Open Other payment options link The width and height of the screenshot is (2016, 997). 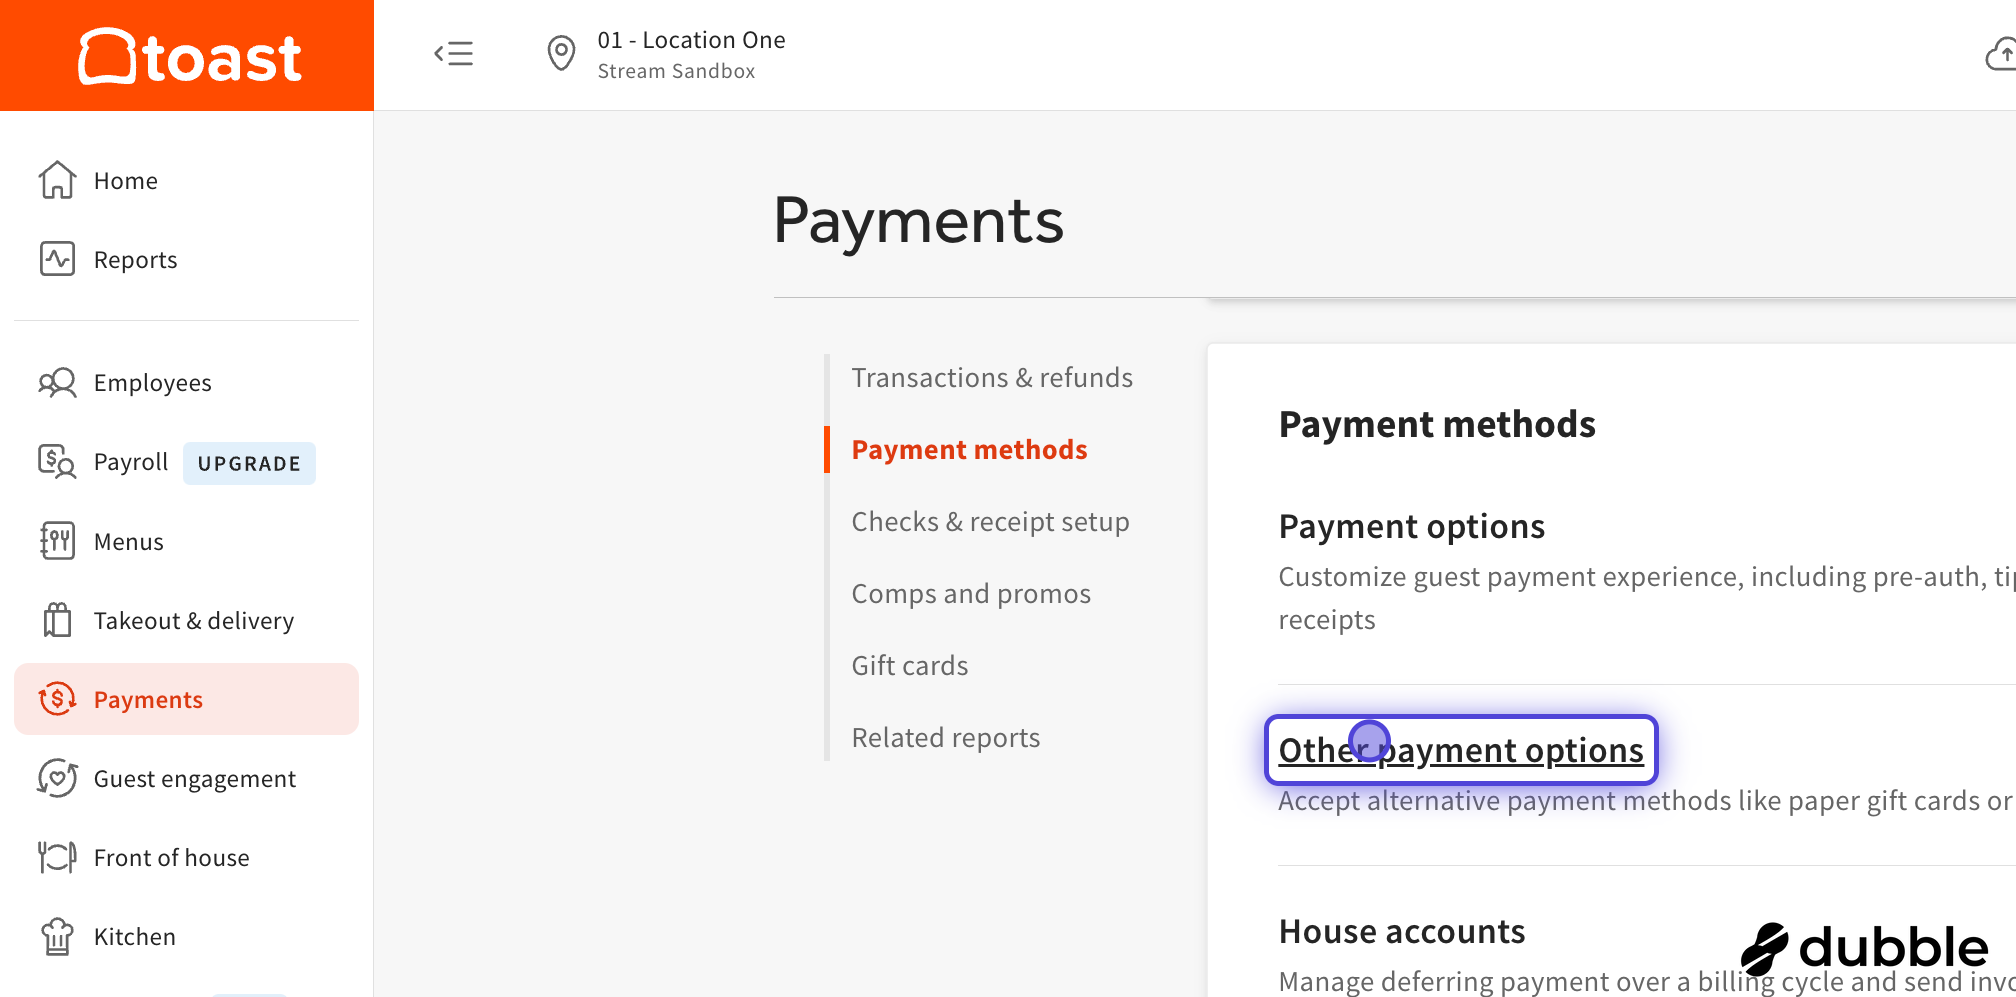point(1461,750)
